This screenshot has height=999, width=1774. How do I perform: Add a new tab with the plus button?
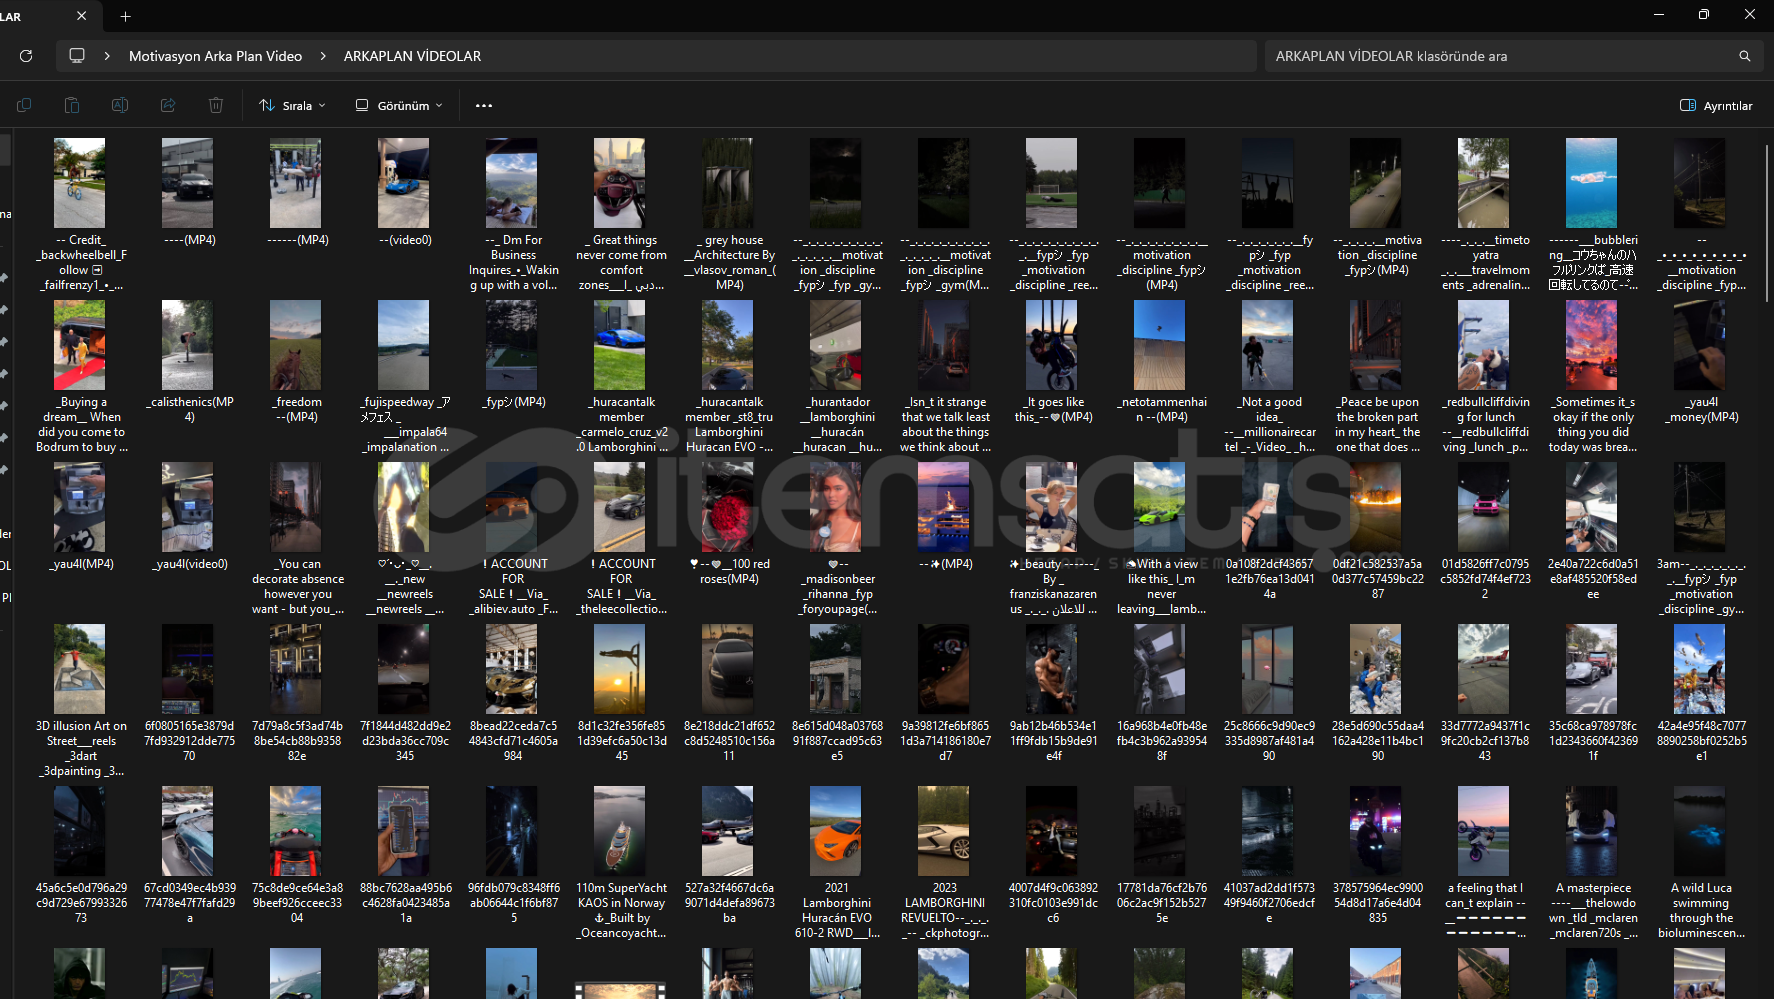click(x=125, y=16)
